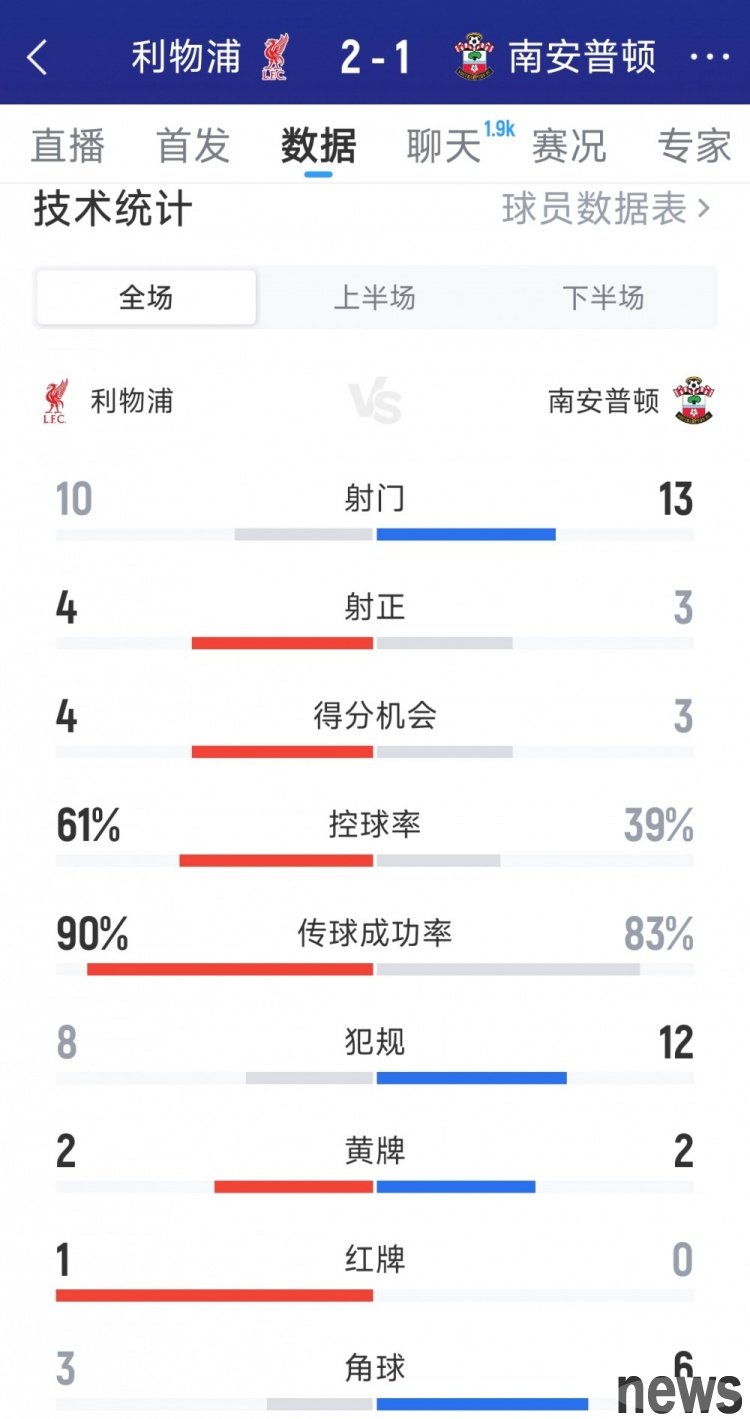750x1419 pixels.
Task: Open the 直播 live tab
Action: (68, 146)
